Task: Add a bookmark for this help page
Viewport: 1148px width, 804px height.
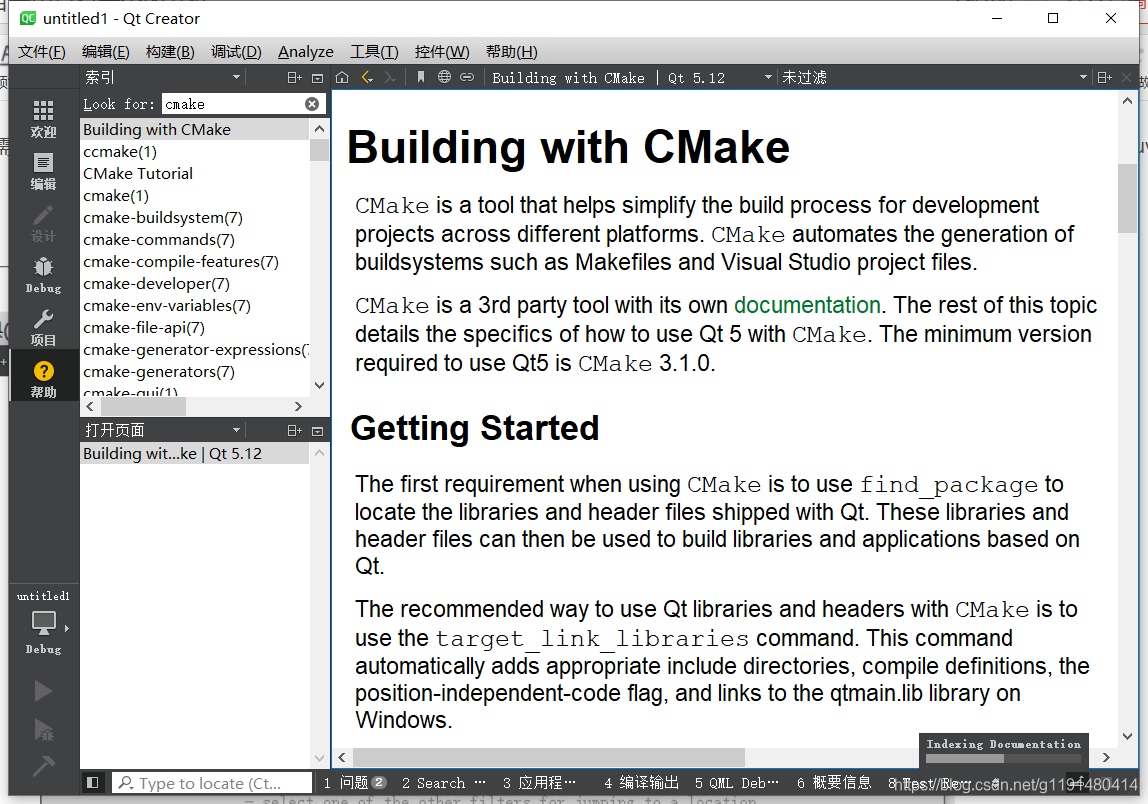Action: coord(421,78)
